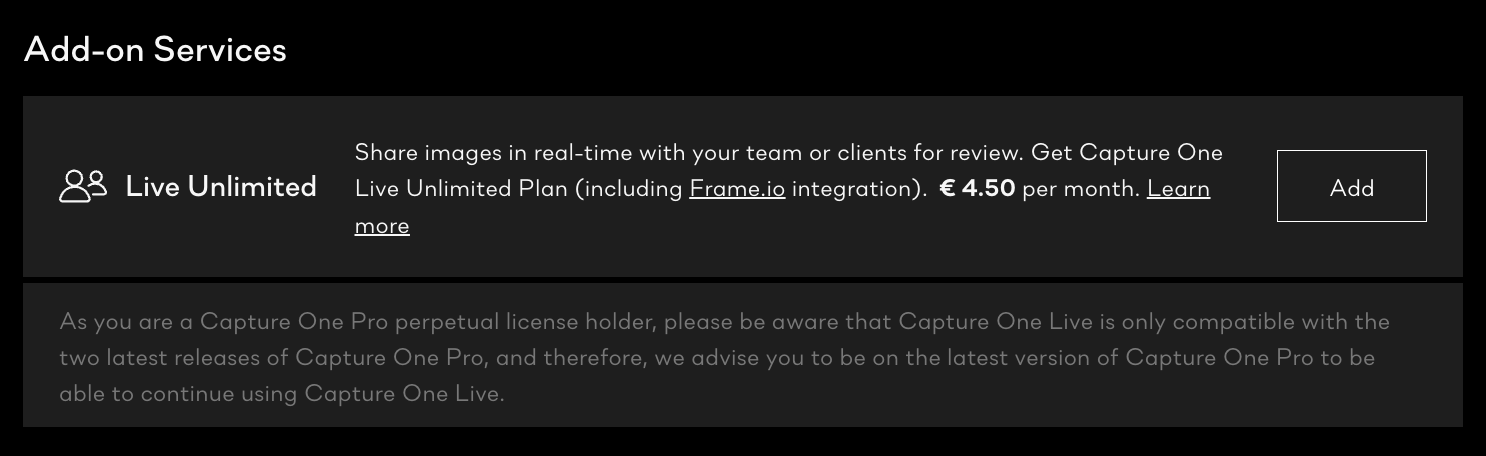Click the Live Unlimited title text

(x=221, y=187)
